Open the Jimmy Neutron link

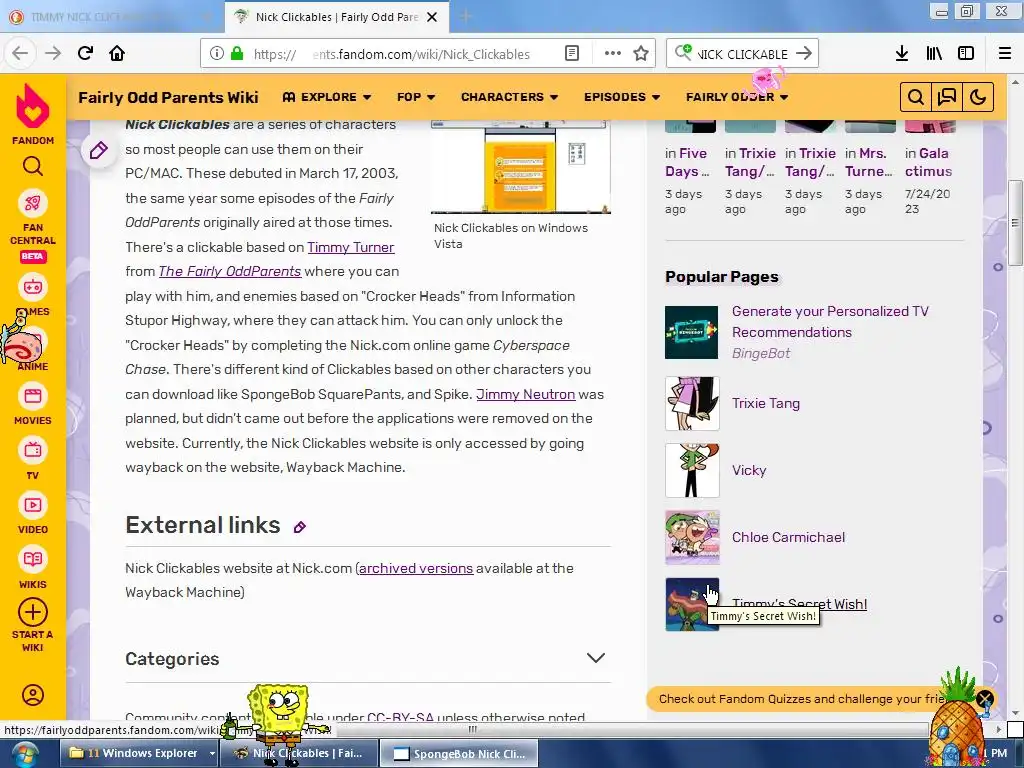tap(526, 394)
